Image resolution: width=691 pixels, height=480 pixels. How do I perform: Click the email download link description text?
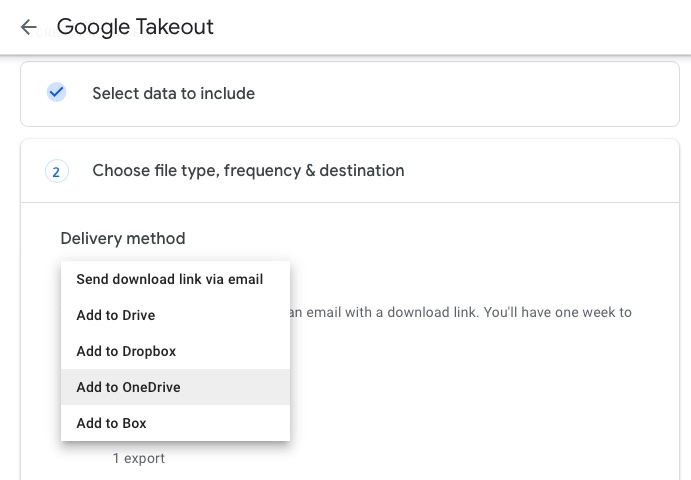pyautogui.click(x=461, y=313)
